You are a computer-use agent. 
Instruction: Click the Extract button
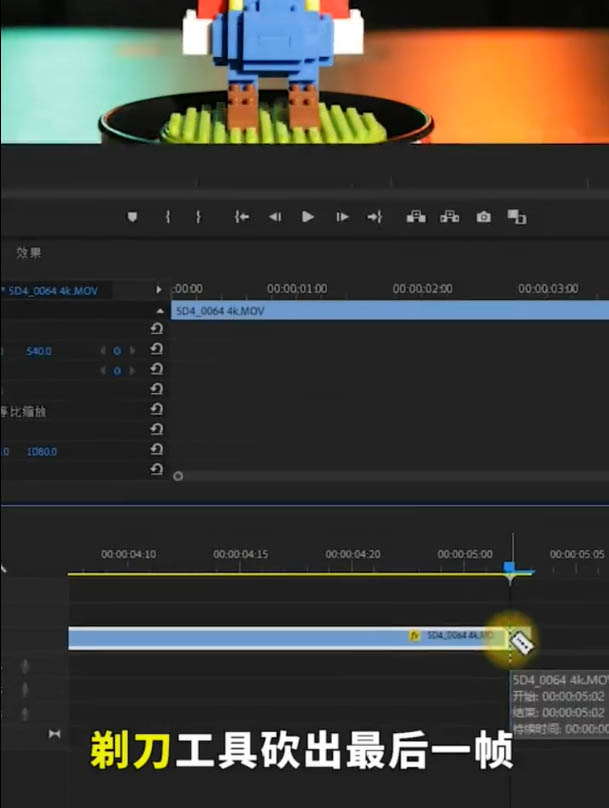(x=450, y=217)
